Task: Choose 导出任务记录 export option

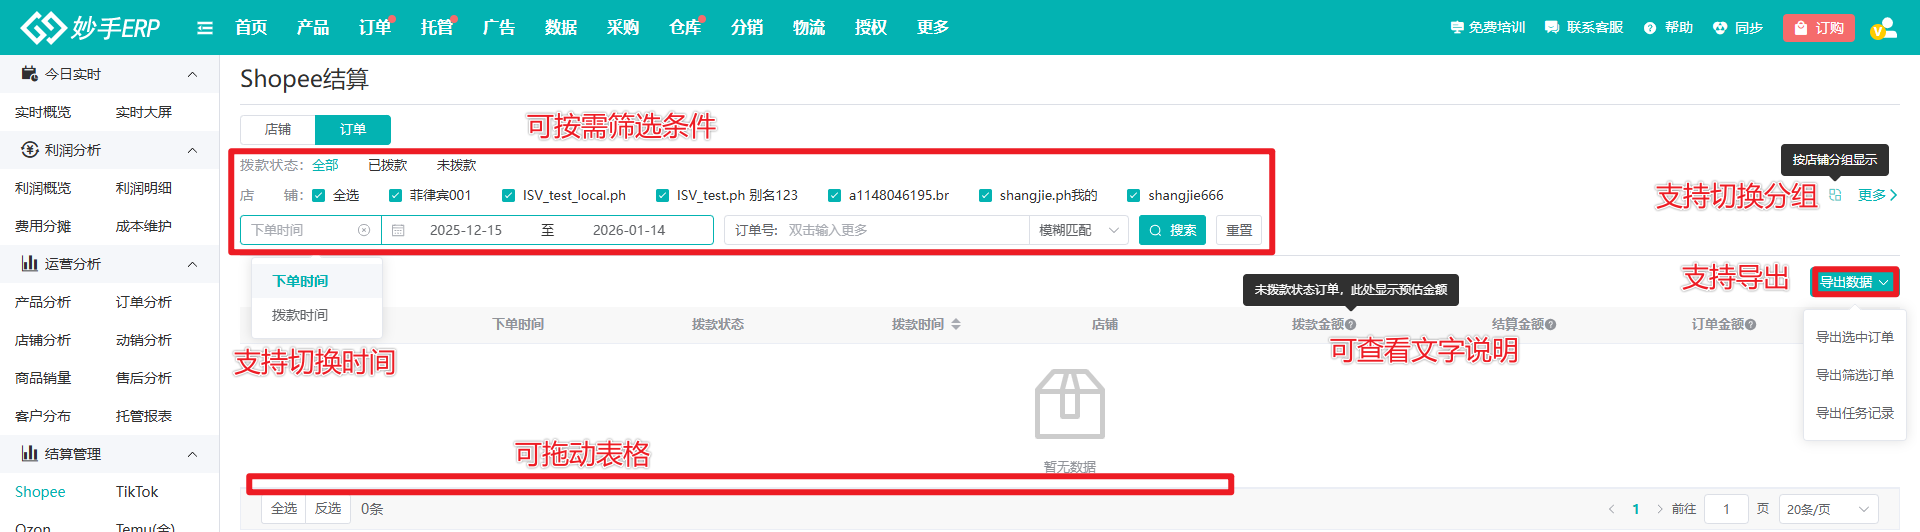Action: coord(1855,413)
